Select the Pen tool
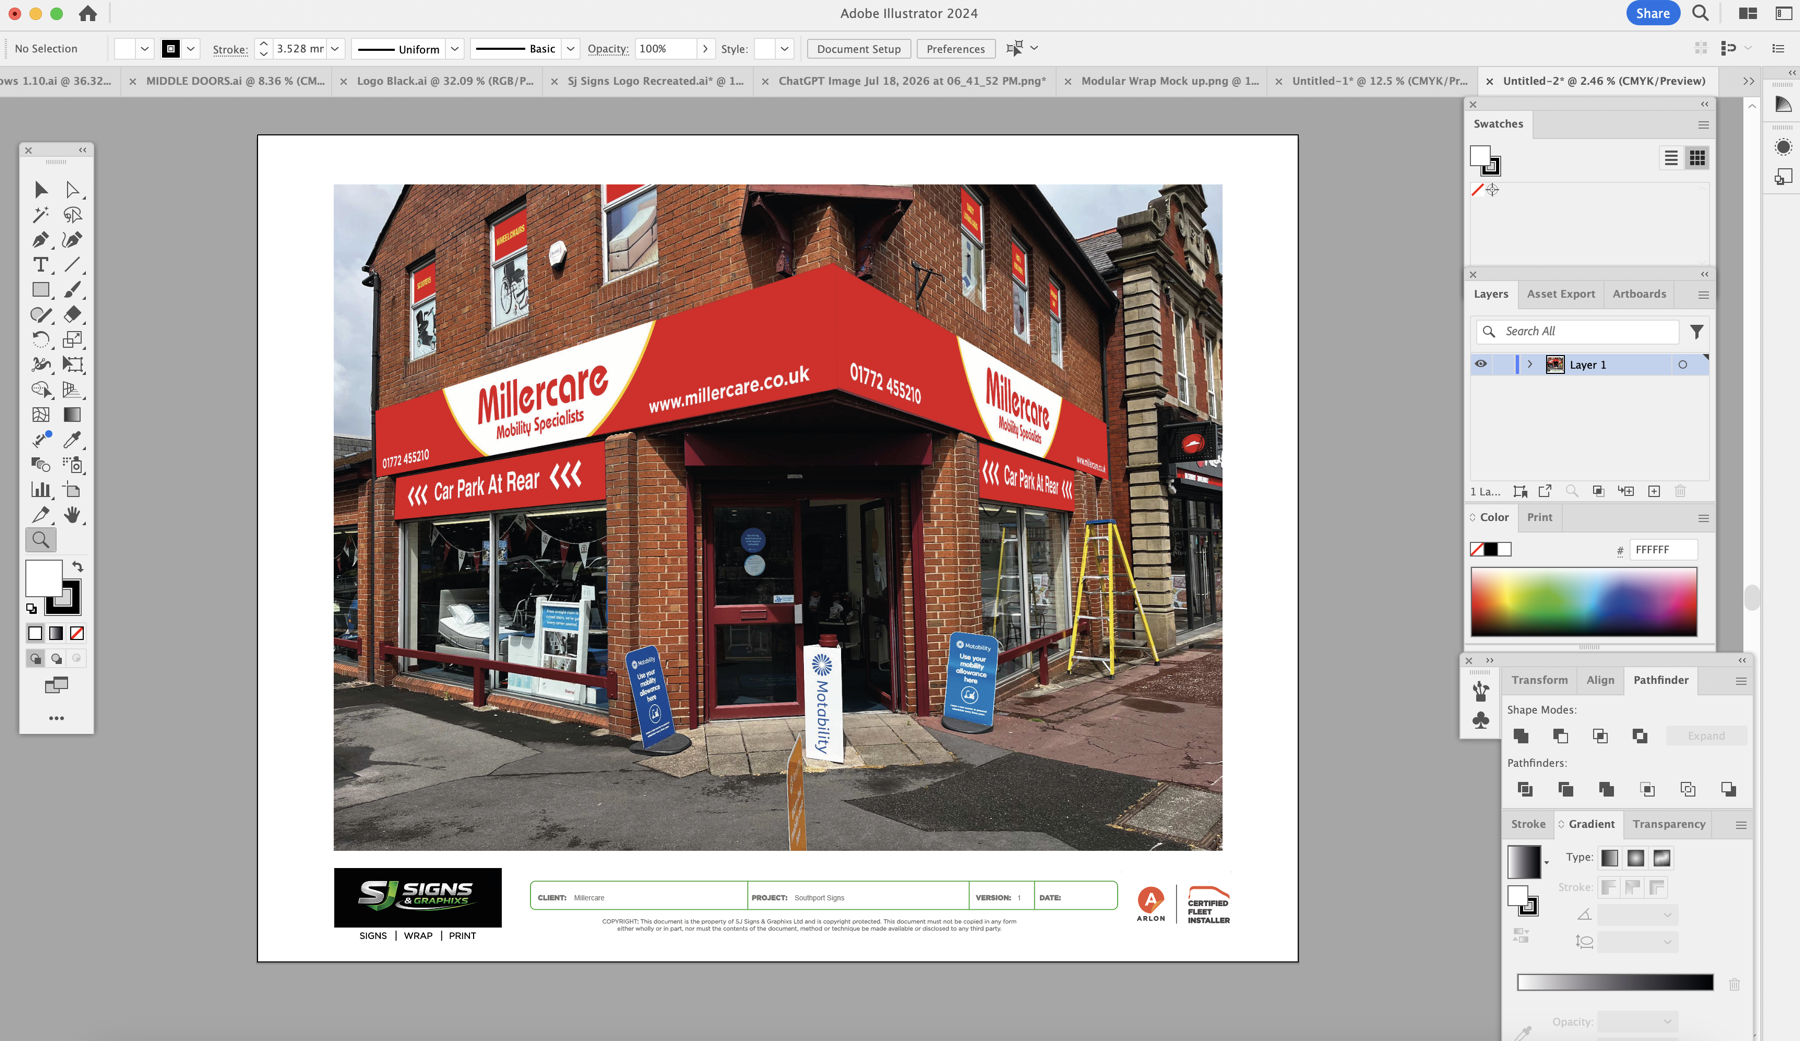The height and width of the screenshot is (1041, 1800). tap(41, 240)
